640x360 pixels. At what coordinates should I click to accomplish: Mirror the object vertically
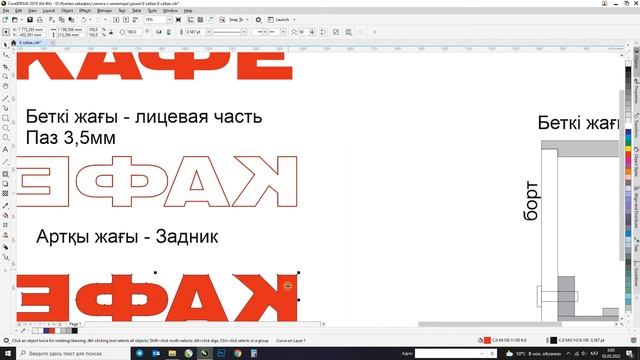point(169,32)
